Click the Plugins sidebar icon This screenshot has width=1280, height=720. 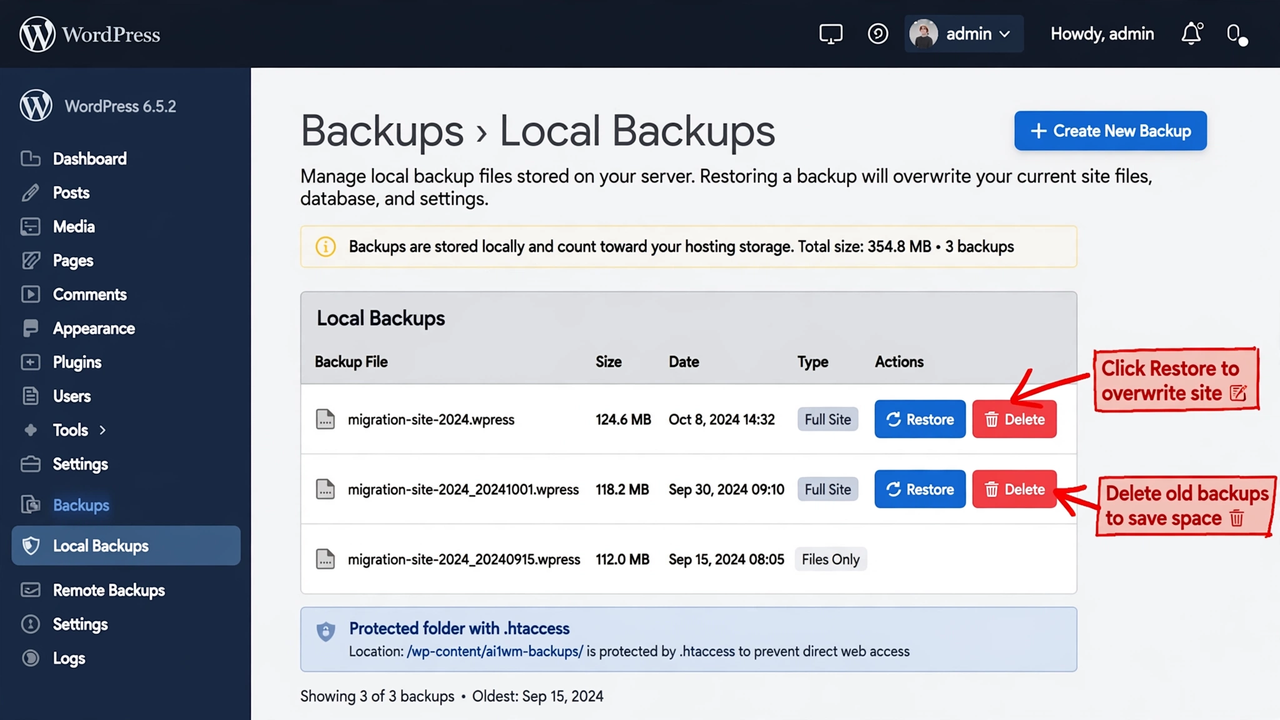pos(31,363)
